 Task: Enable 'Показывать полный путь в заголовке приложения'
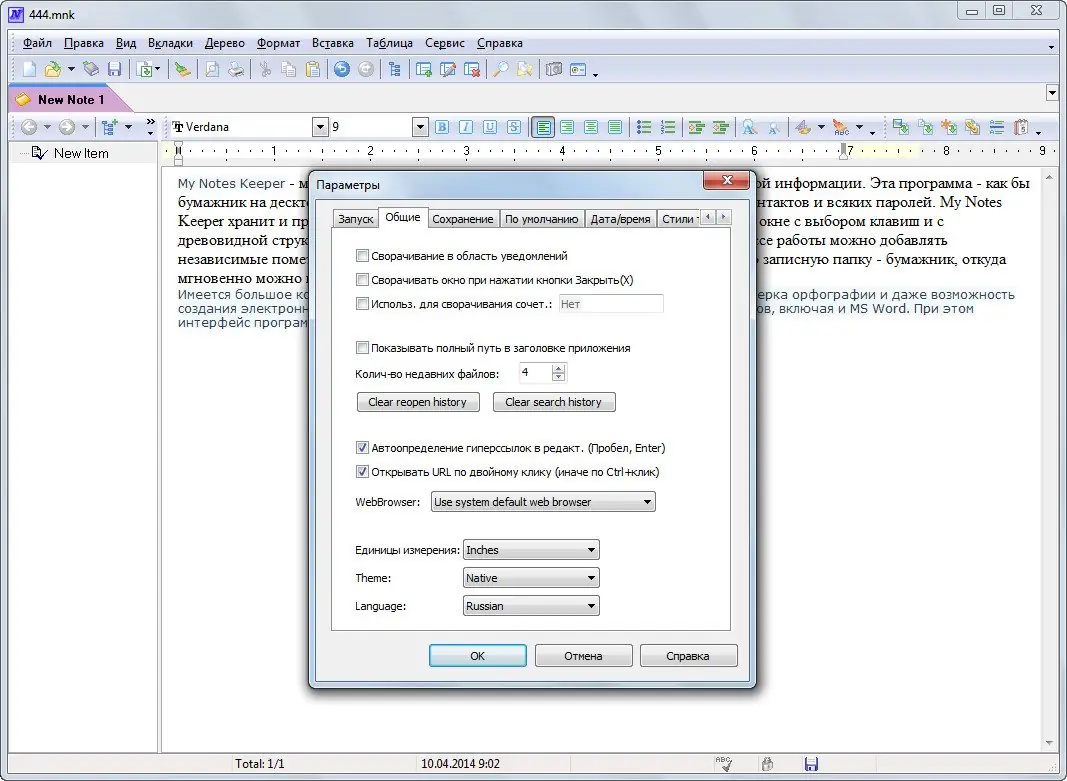click(x=362, y=348)
